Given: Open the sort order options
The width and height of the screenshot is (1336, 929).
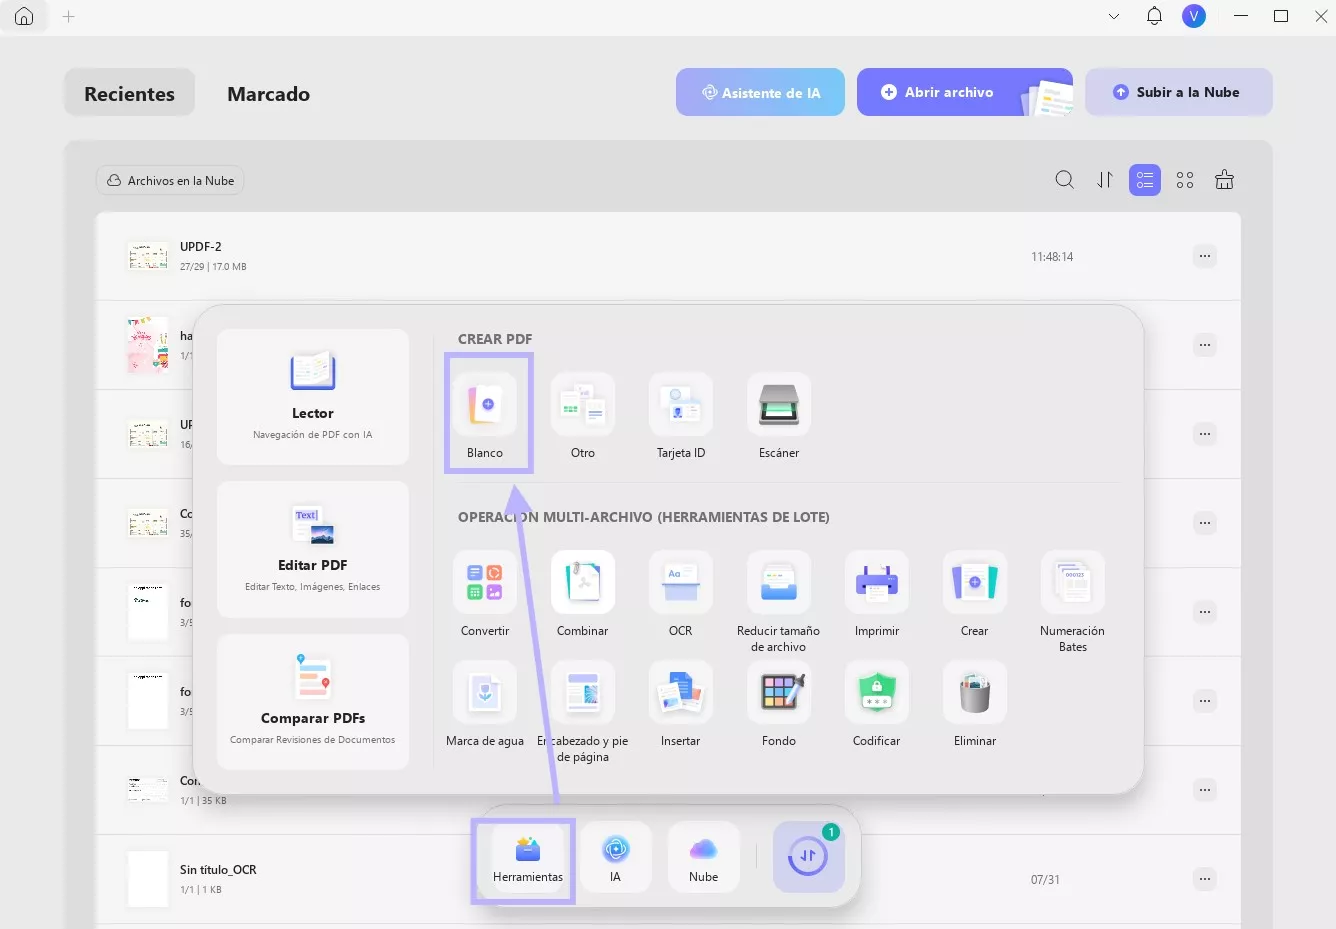Looking at the screenshot, I should tap(1105, 180).
